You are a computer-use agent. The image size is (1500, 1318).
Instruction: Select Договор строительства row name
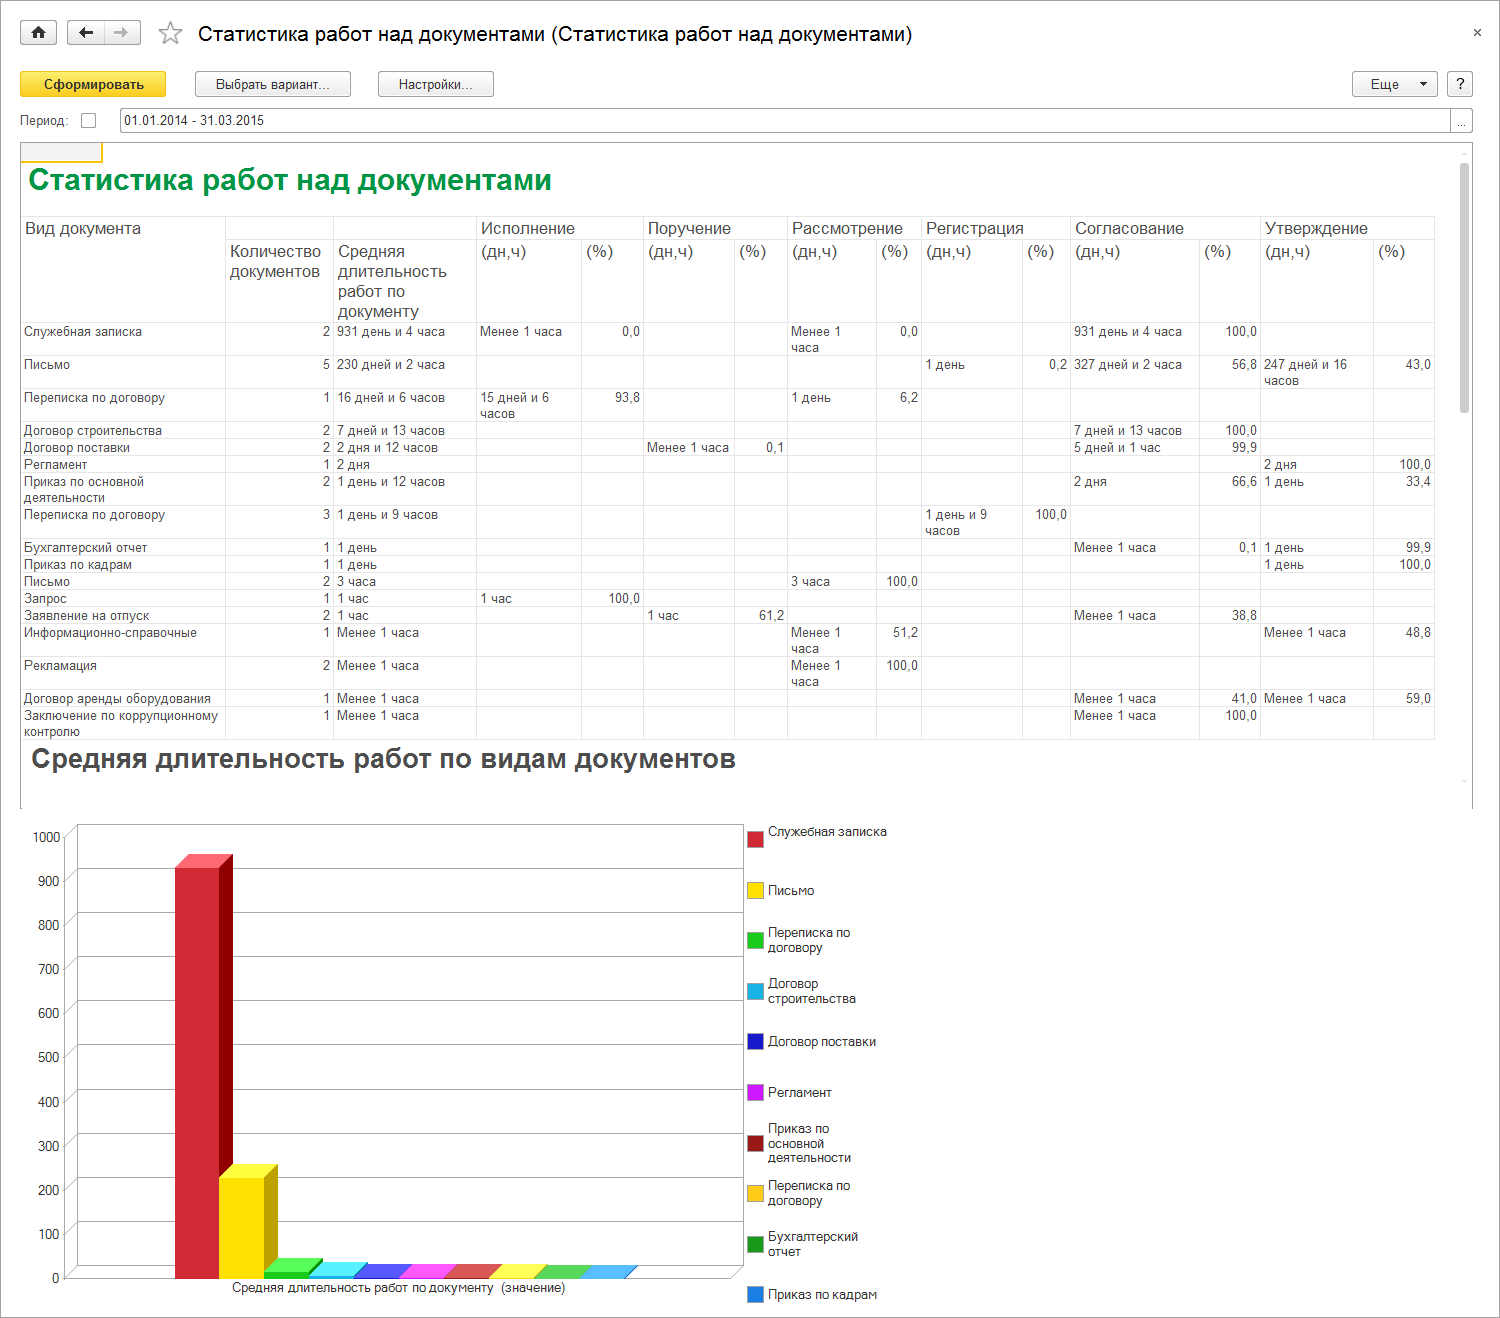point(93,430)
